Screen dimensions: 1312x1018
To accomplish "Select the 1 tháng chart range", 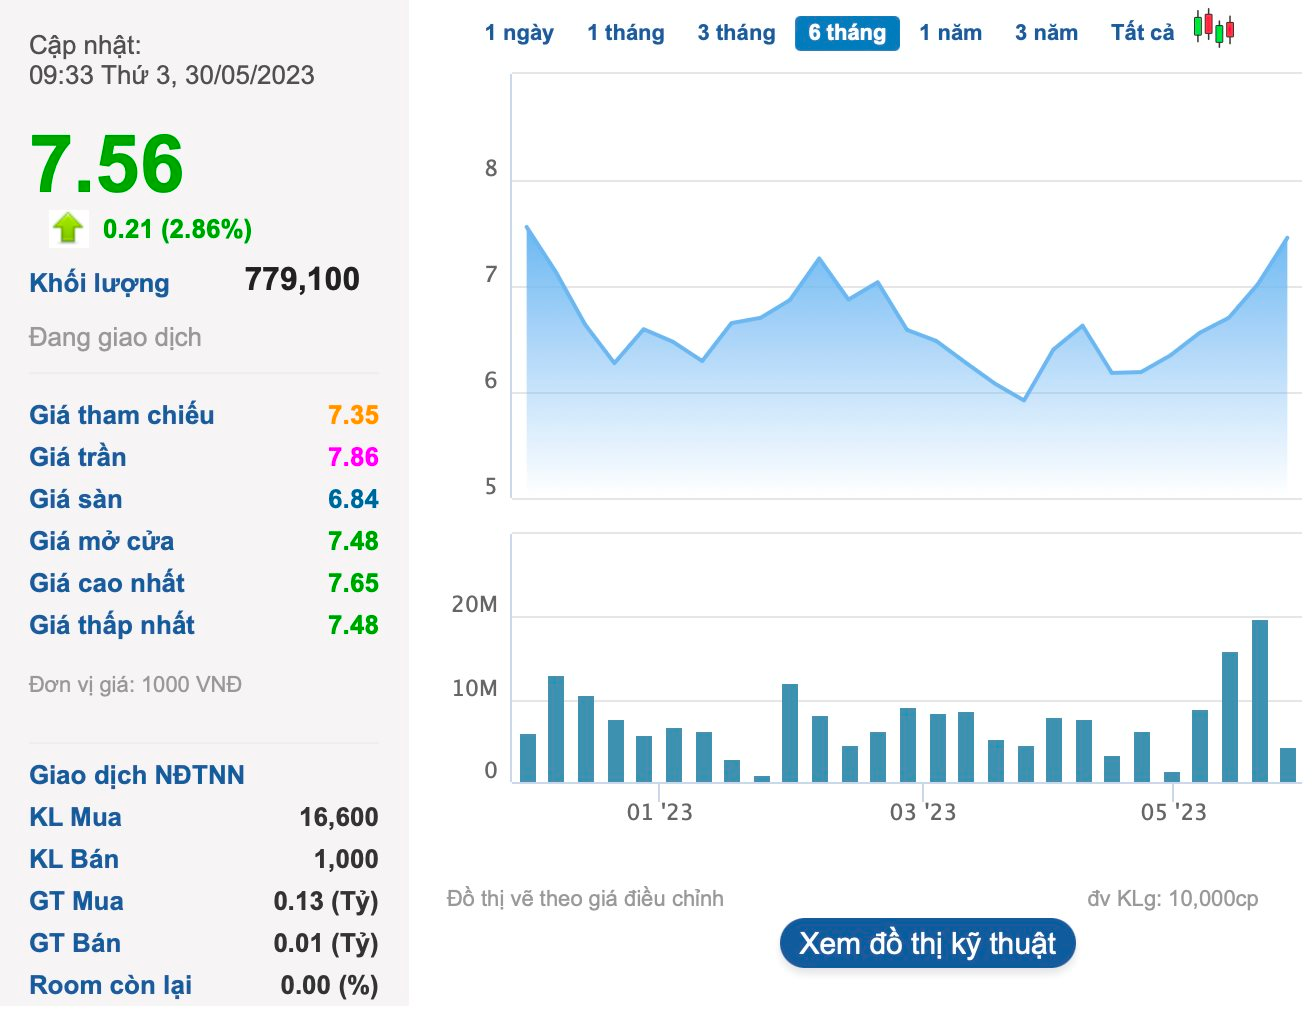I will click(x=626, y=33).
